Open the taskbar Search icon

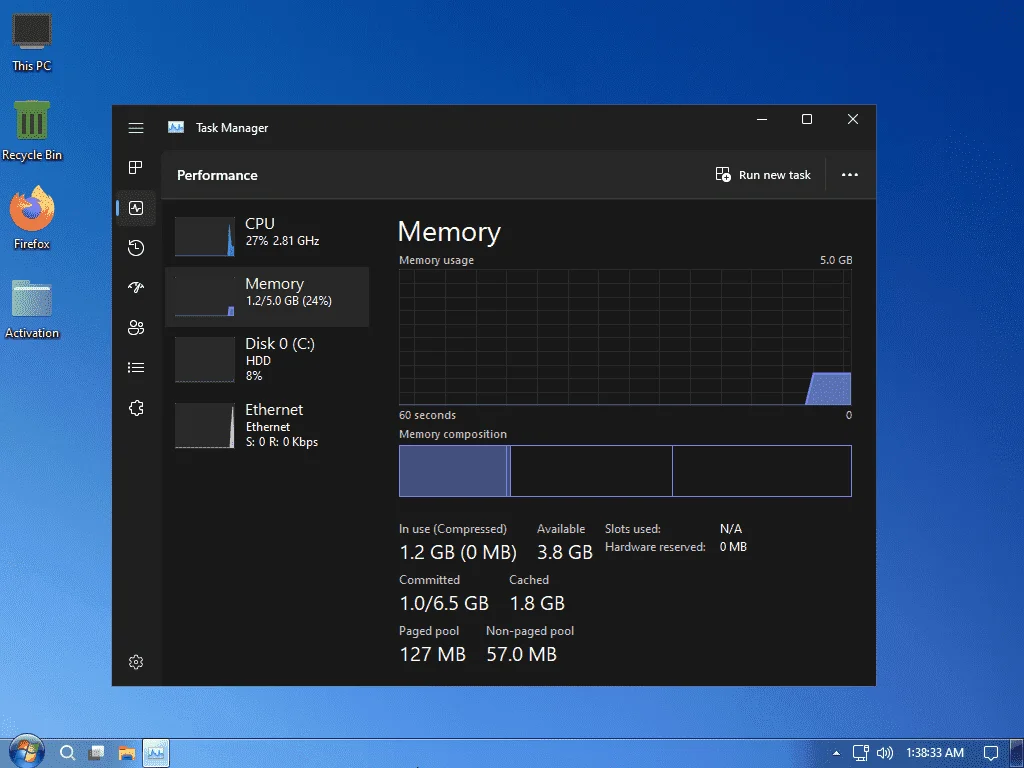pyautogui.click(x=67, y=753)
